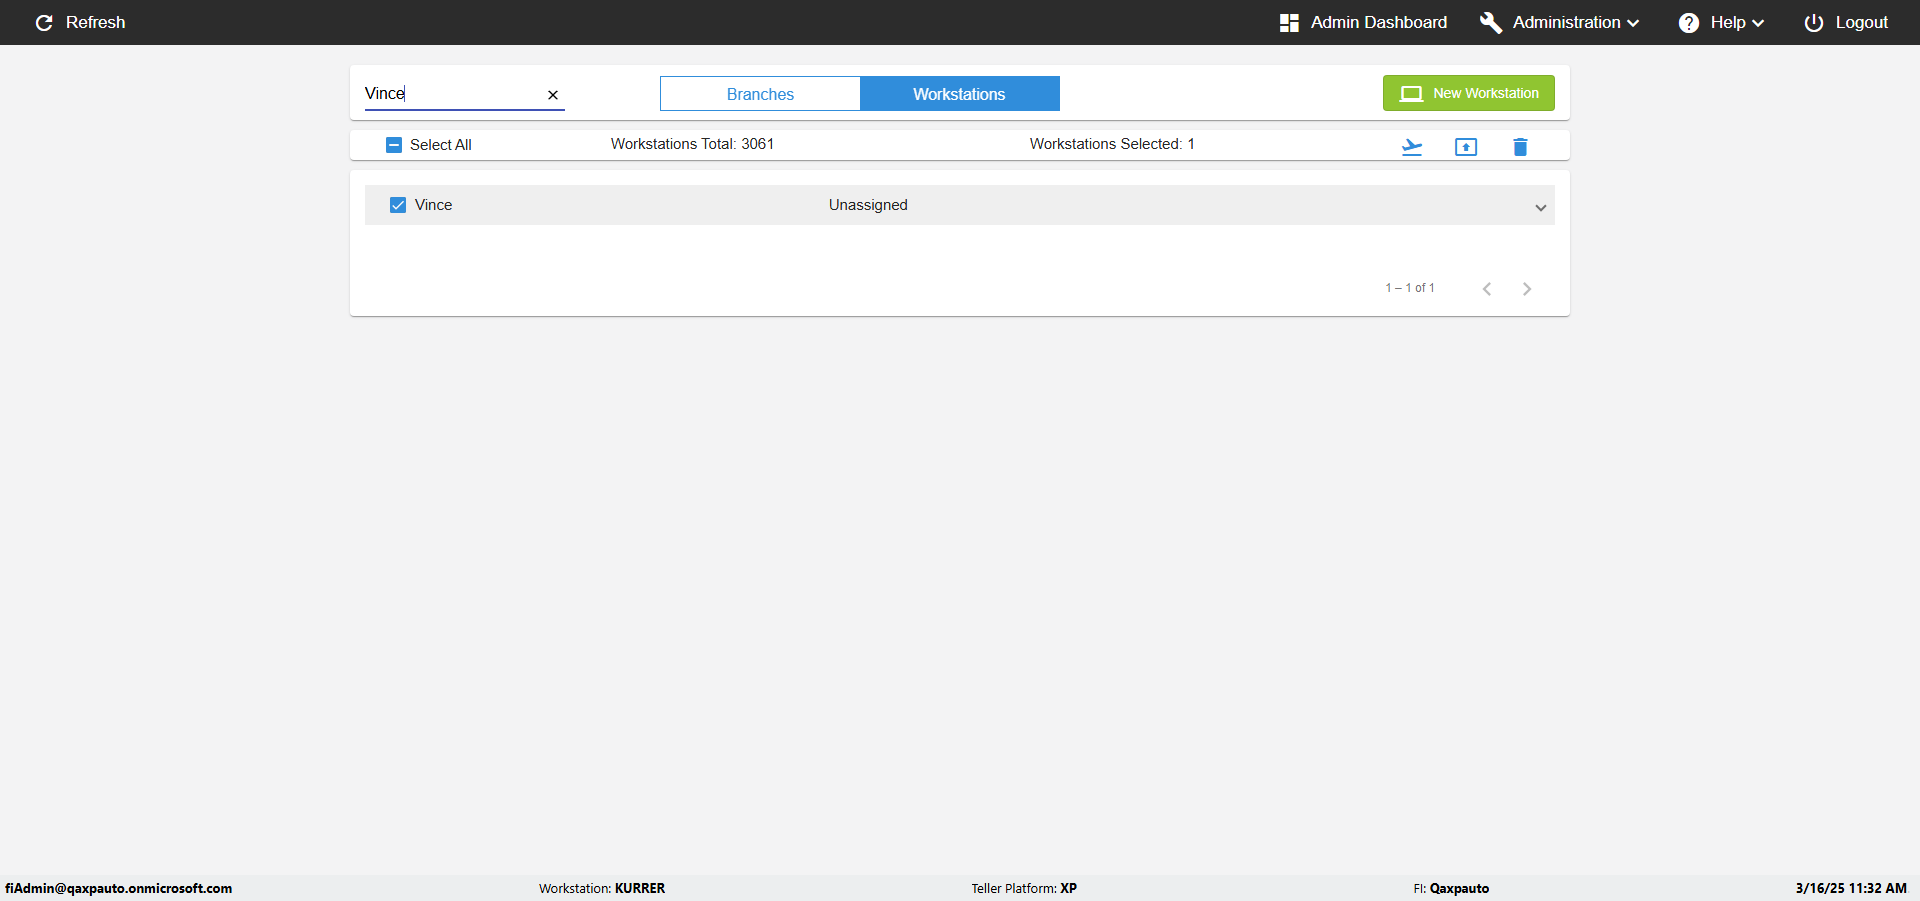
Task: Click the Logout power icon
Action: coord(1814,23)
